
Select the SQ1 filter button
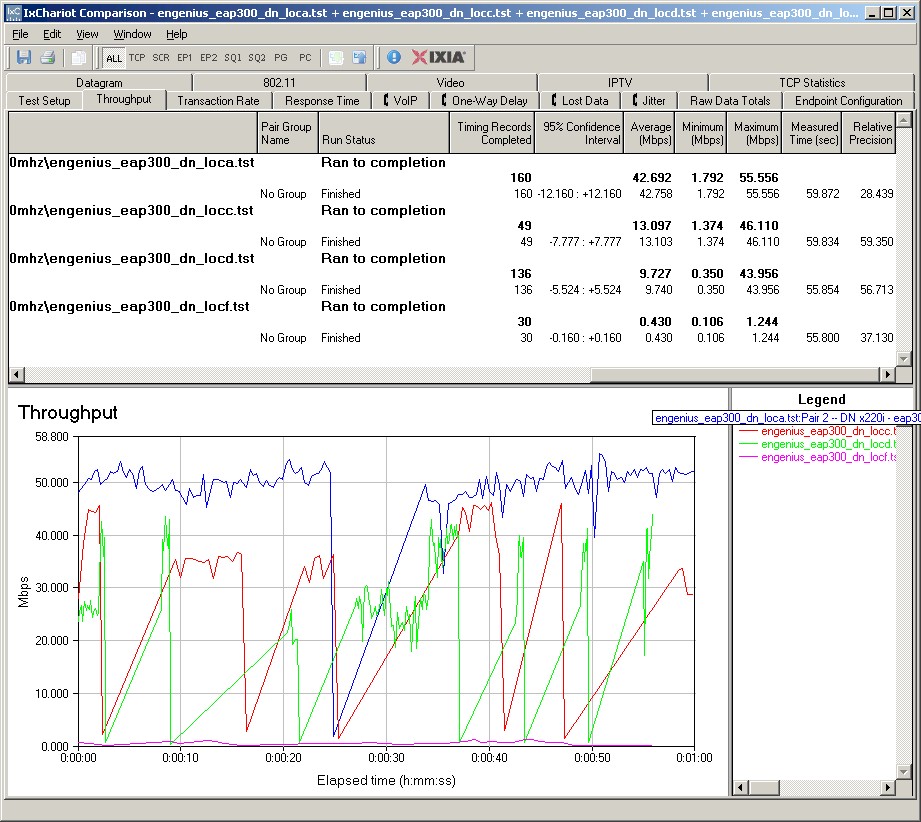pyautogui.click(x=233, y=58)
